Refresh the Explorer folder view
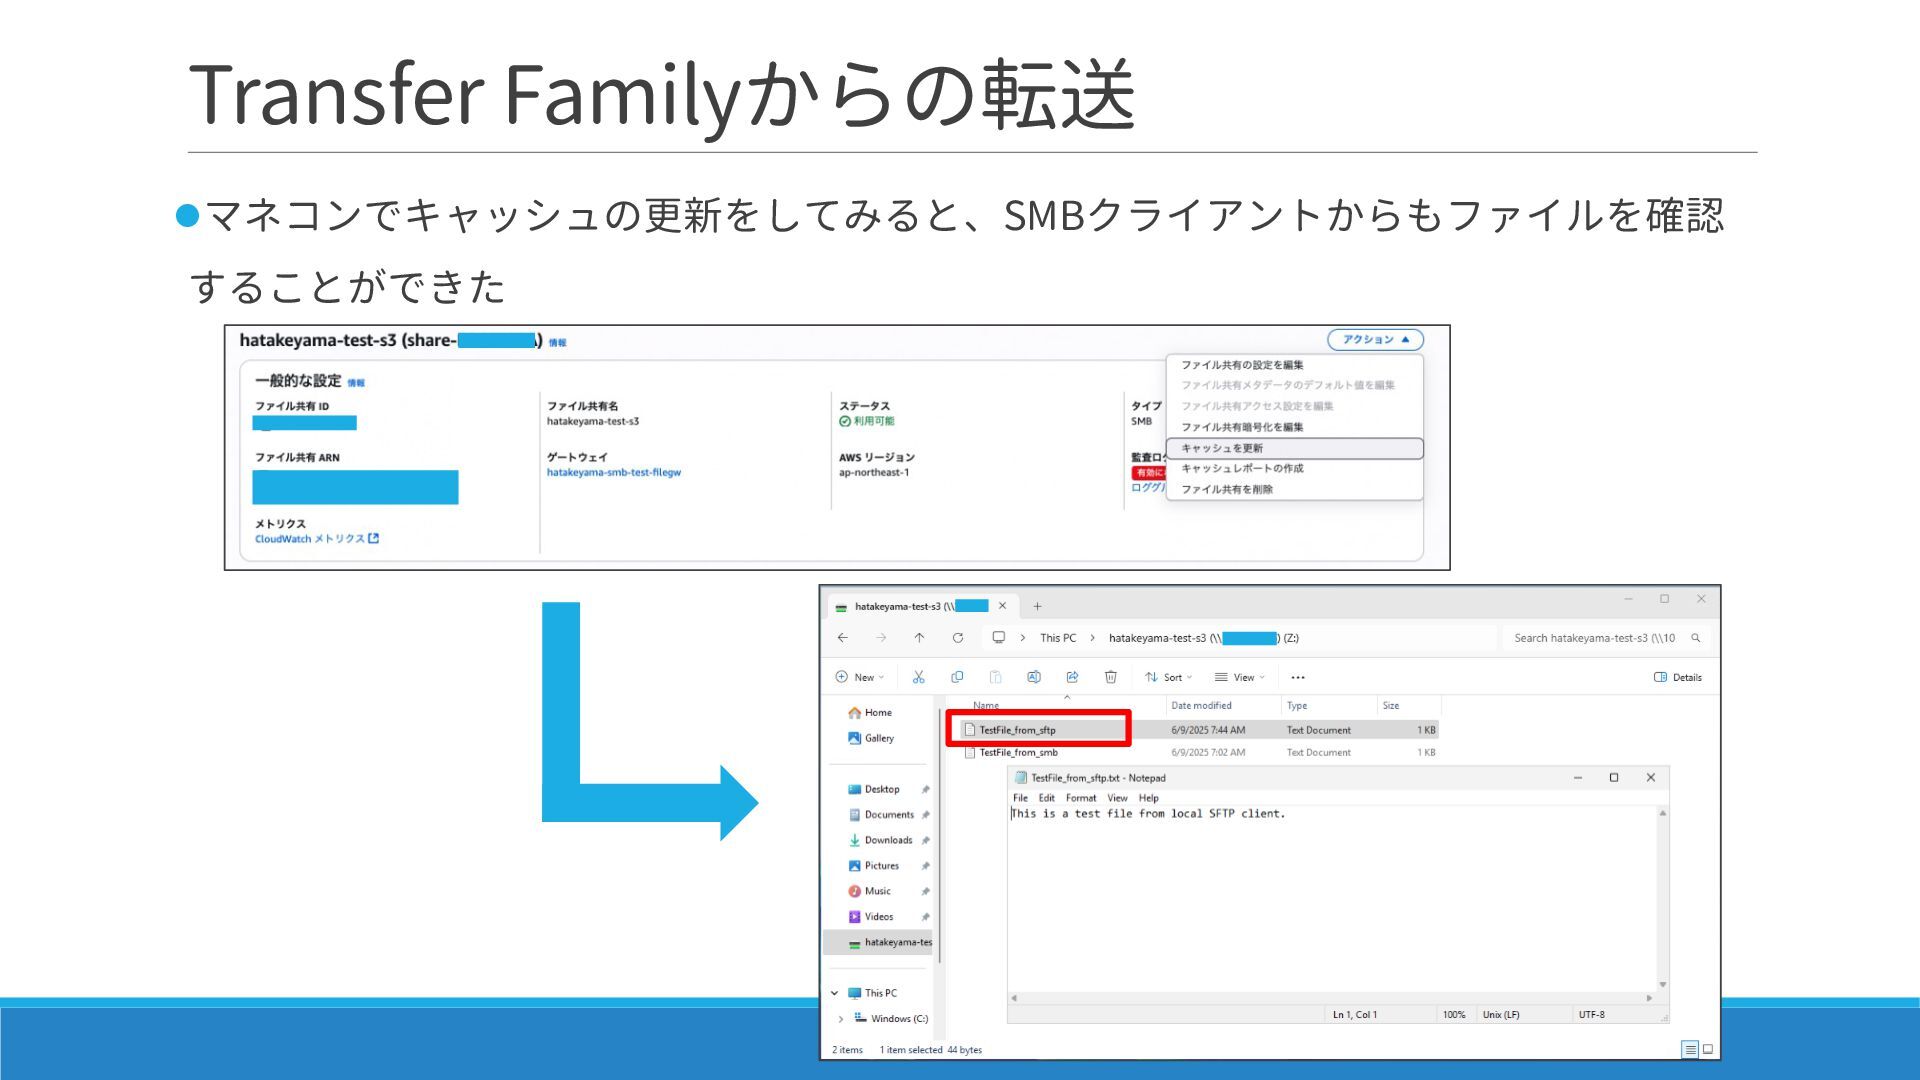Screen dimensions: 1920x1080 (x=958, y=638)
